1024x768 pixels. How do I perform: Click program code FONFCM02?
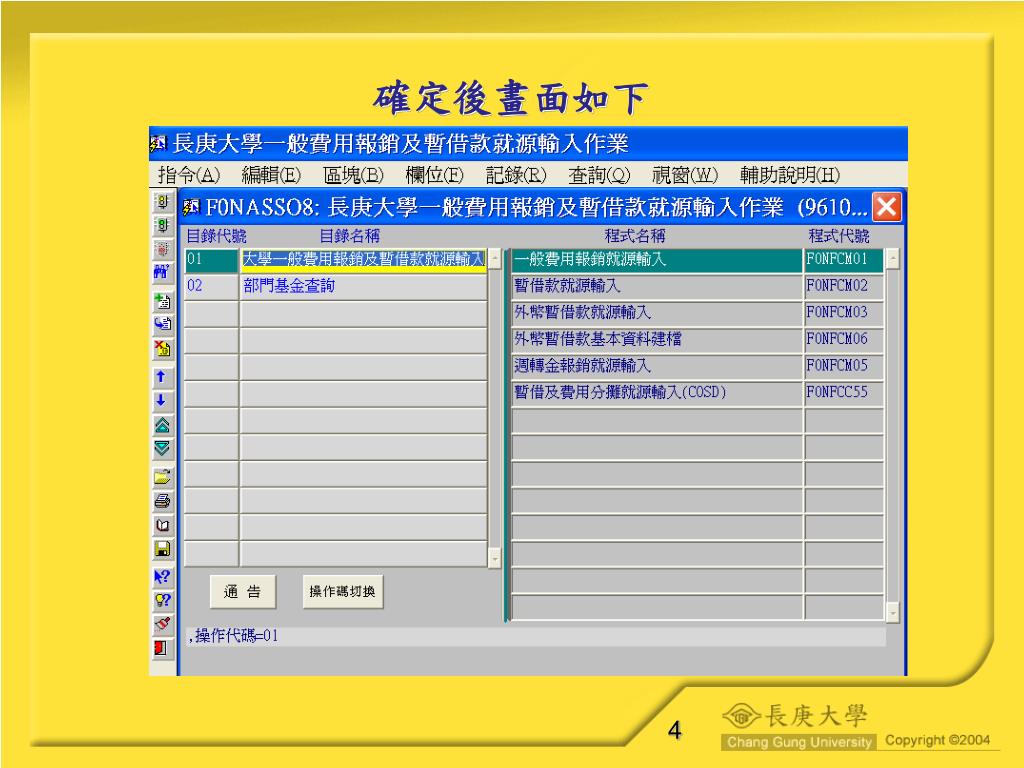point(844,286)
